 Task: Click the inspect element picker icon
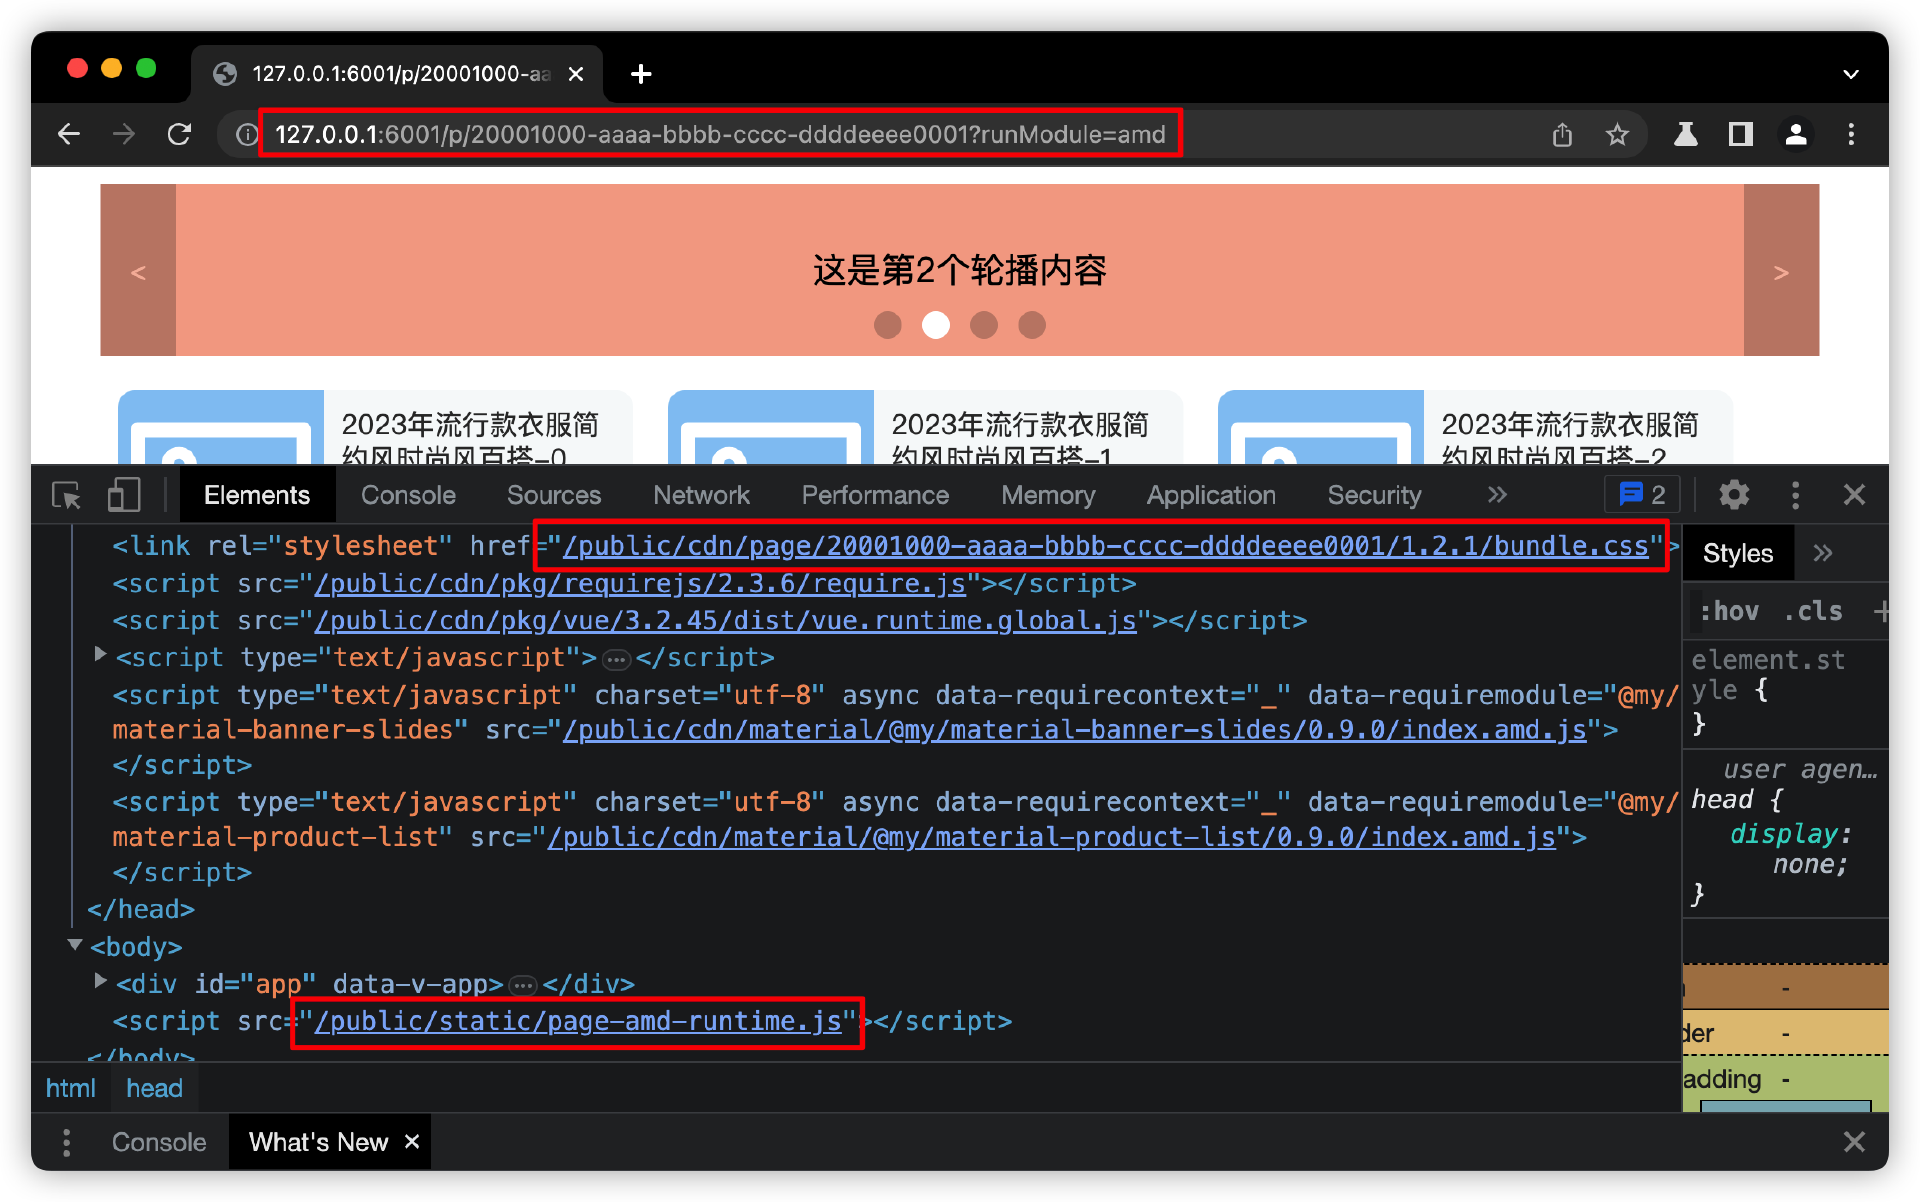click(66, 495)
